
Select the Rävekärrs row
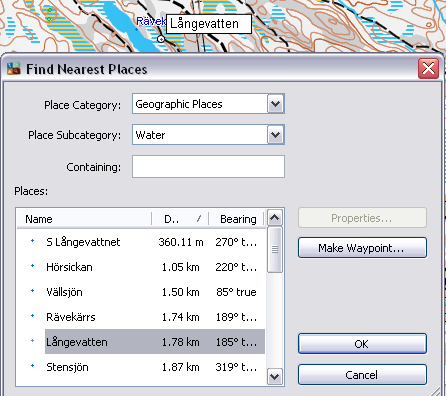141,317
